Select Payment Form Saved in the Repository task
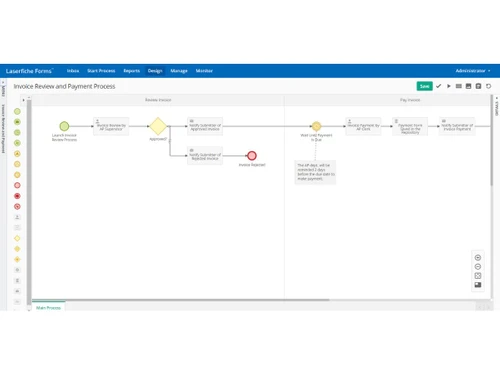500x375 pixels. coord(410,126)
